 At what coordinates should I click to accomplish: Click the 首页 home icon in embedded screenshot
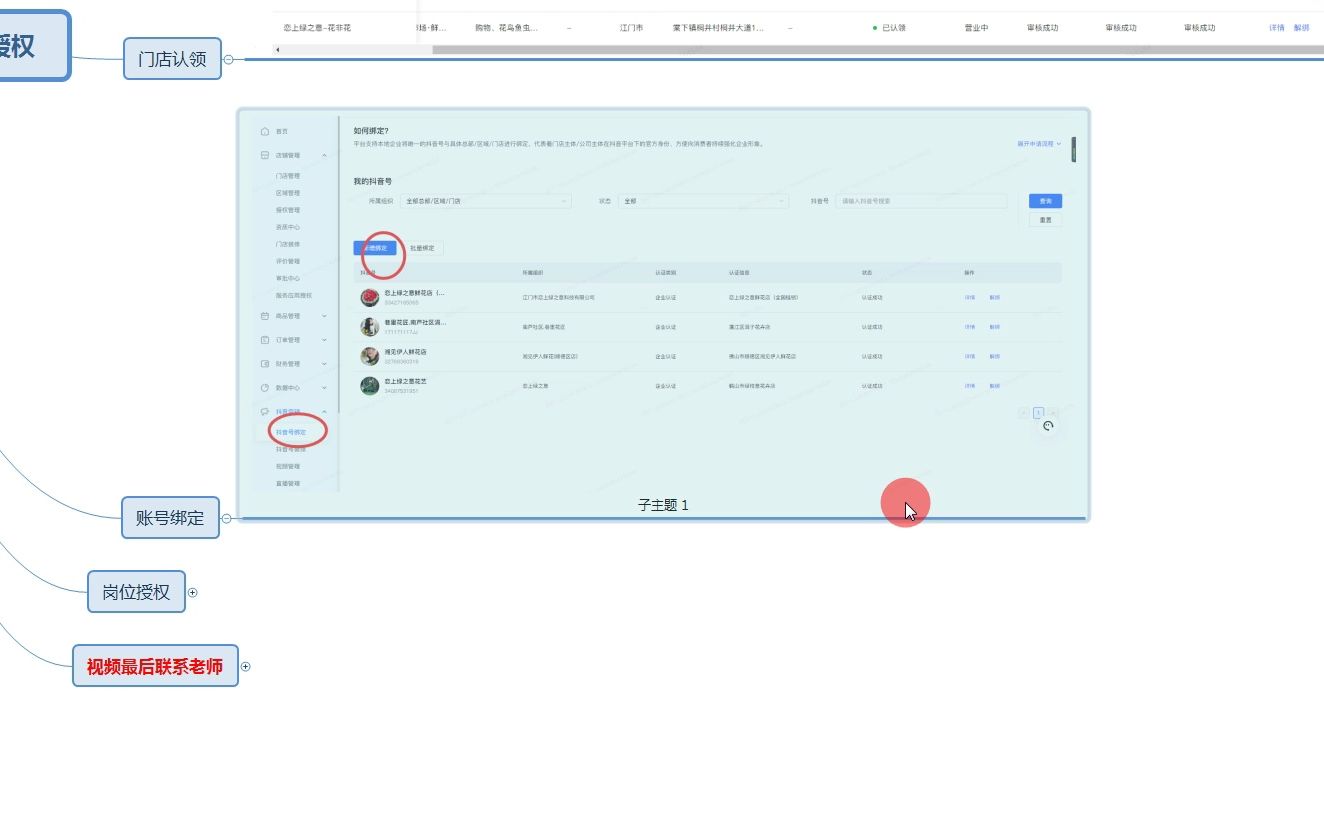click(x=264, y=131)
